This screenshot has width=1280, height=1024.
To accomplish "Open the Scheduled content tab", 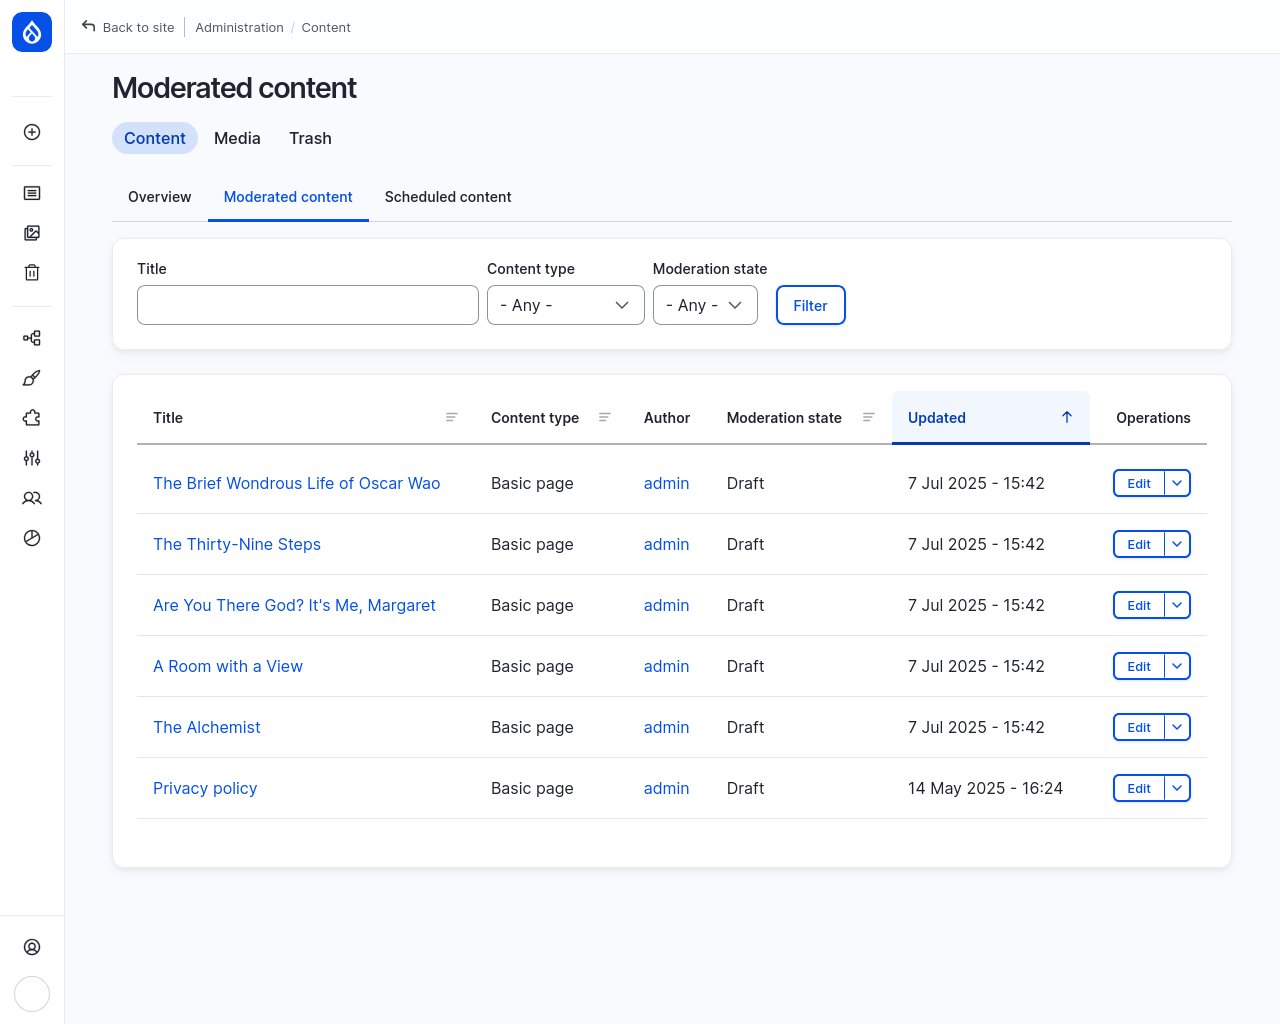I will pos(448,197).
